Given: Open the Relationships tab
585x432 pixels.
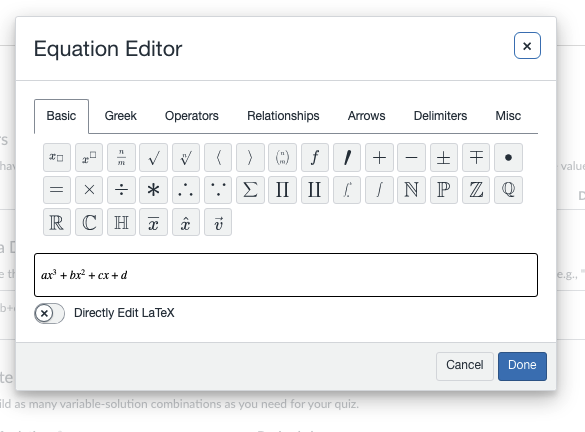Looking at the screenshot, I should 283,116.
